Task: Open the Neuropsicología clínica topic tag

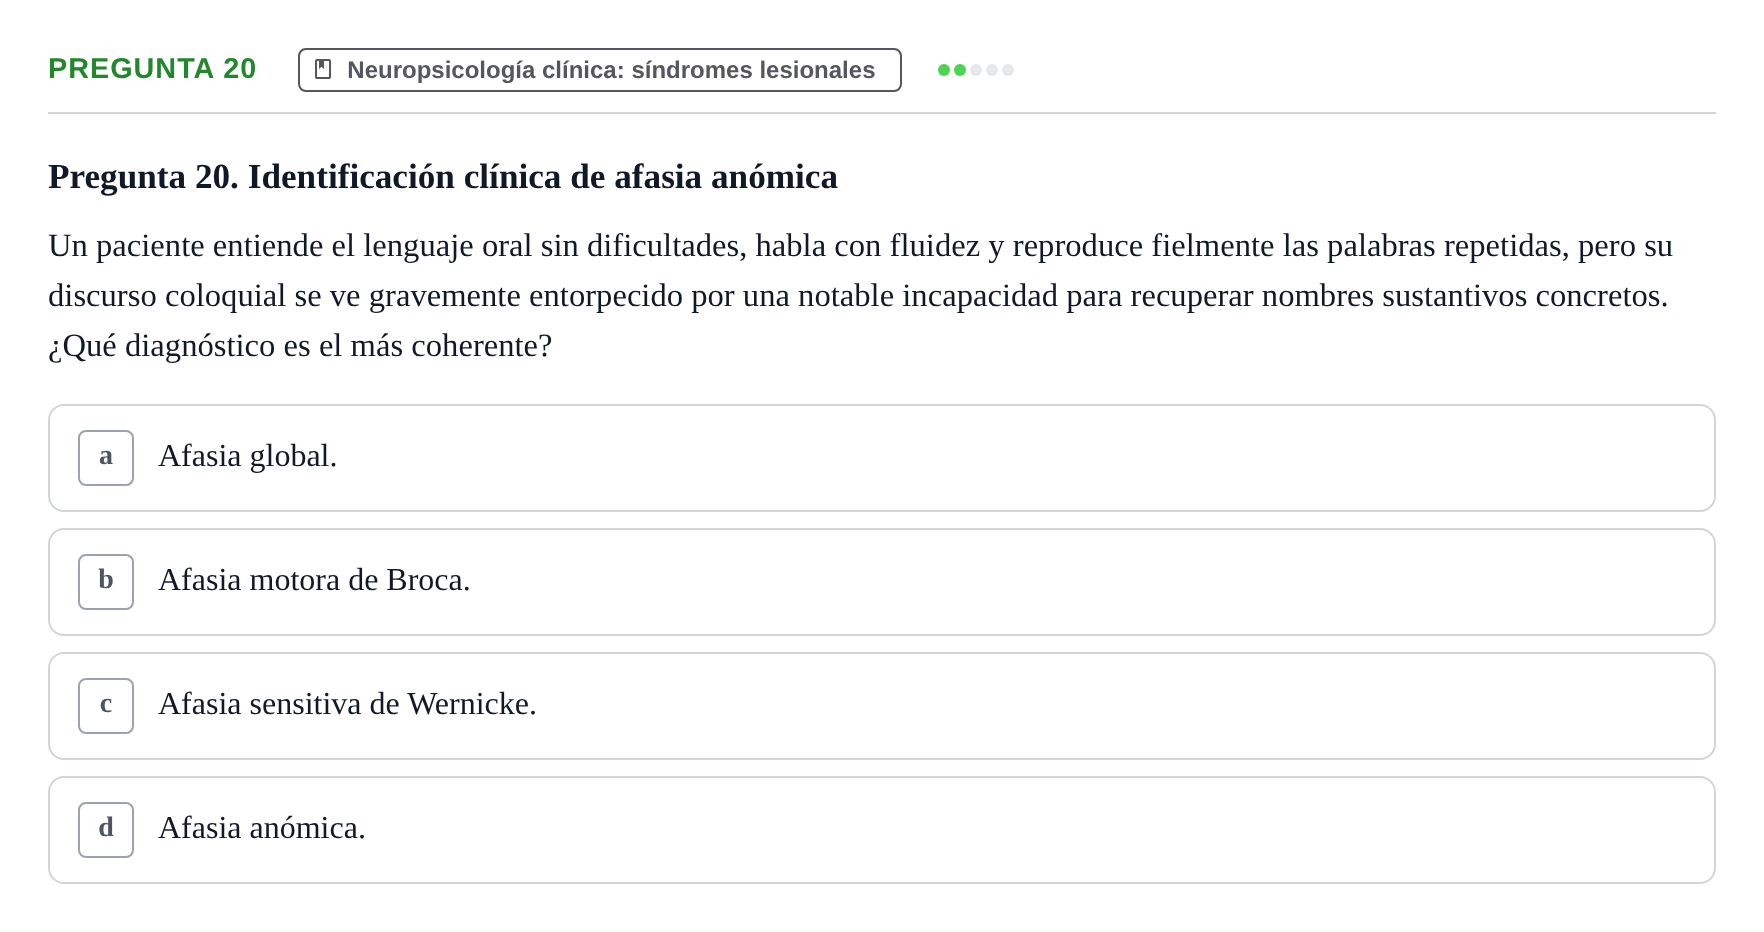Action: coord(600,70)
